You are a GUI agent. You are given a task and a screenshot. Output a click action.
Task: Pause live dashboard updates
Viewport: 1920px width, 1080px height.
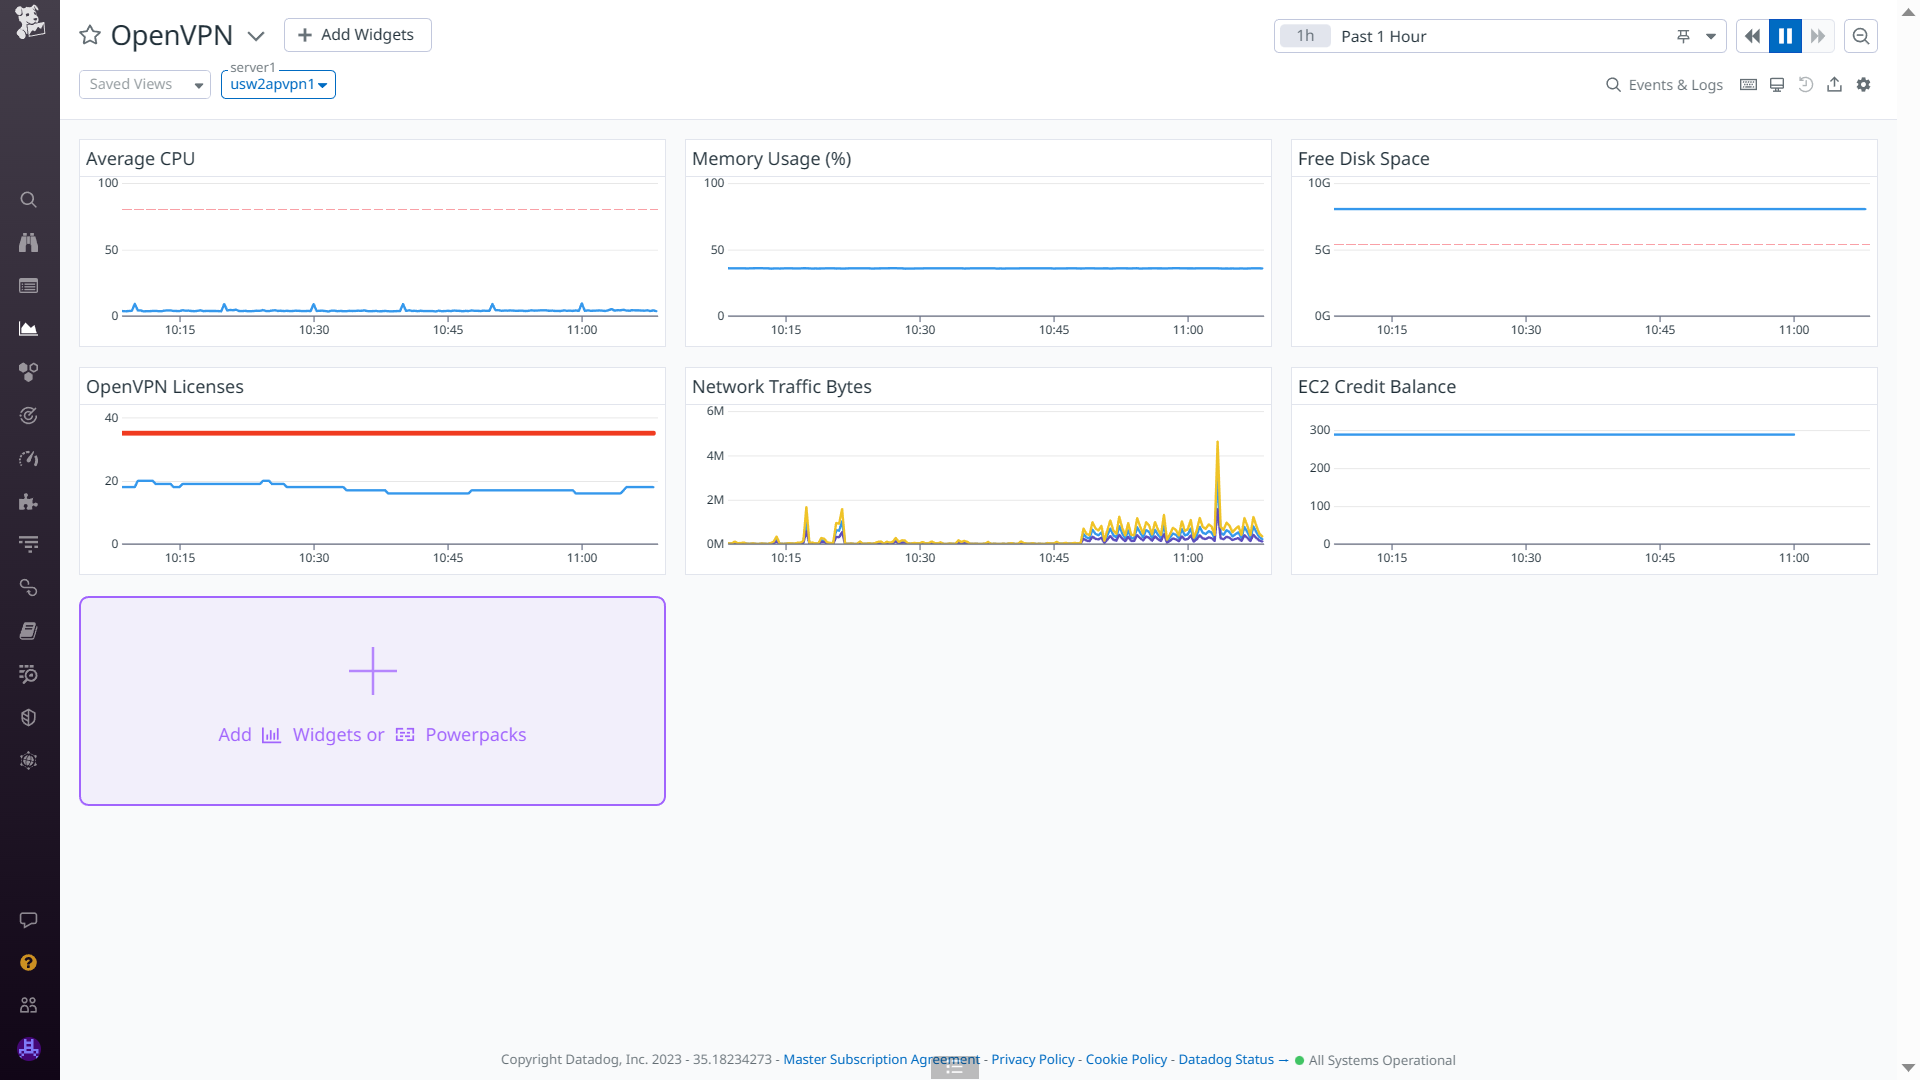click(1785, 36)
